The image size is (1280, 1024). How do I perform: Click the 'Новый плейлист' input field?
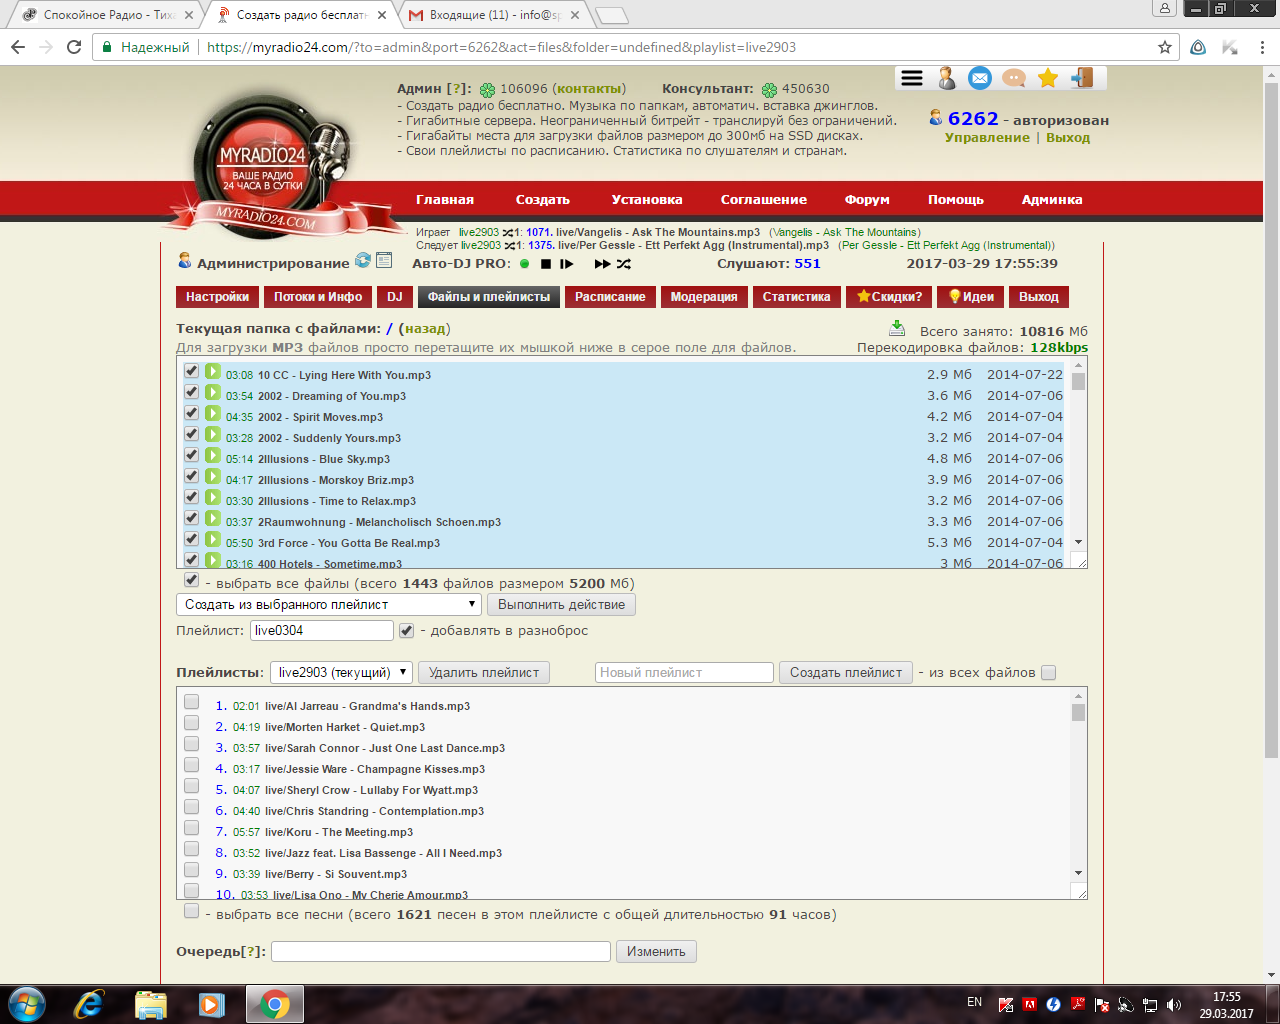coord(684,673)
